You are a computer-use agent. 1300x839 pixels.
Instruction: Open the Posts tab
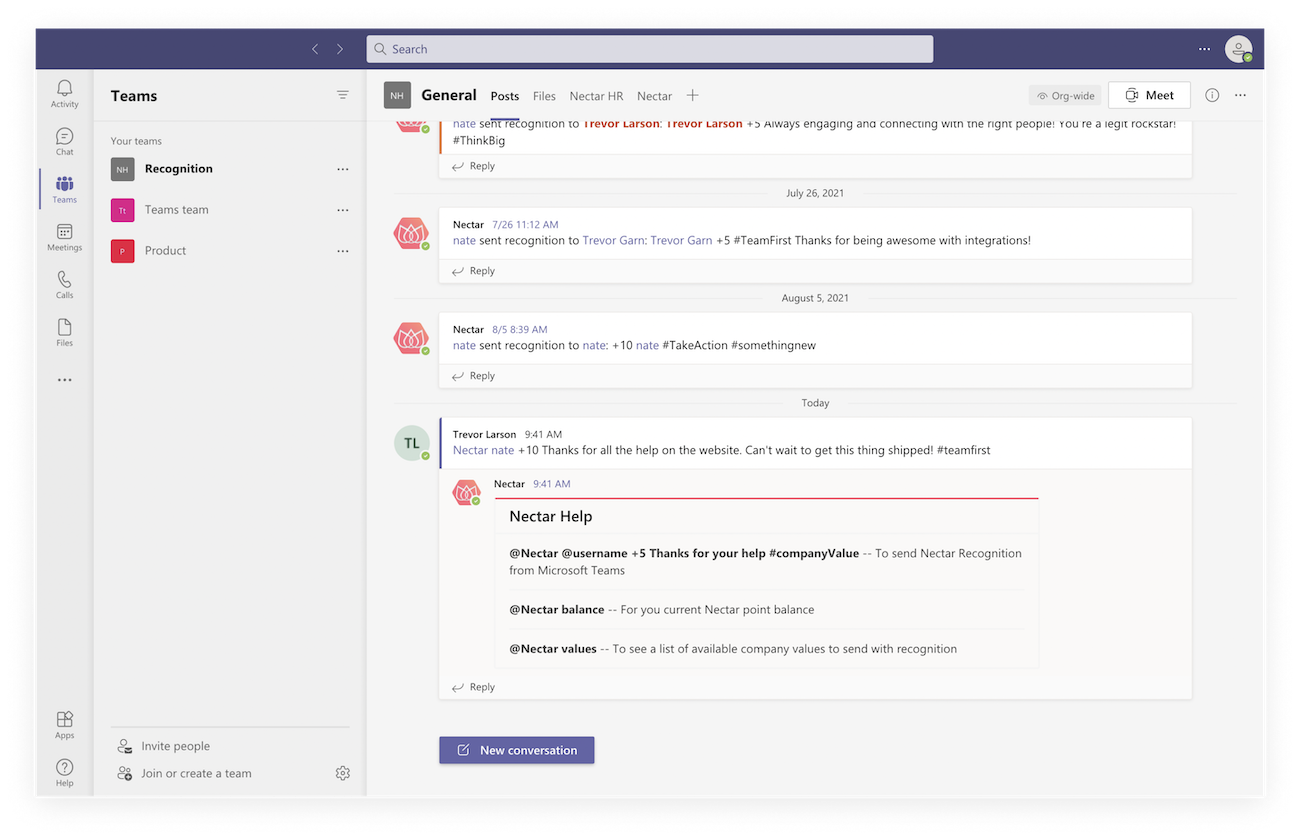504,96
